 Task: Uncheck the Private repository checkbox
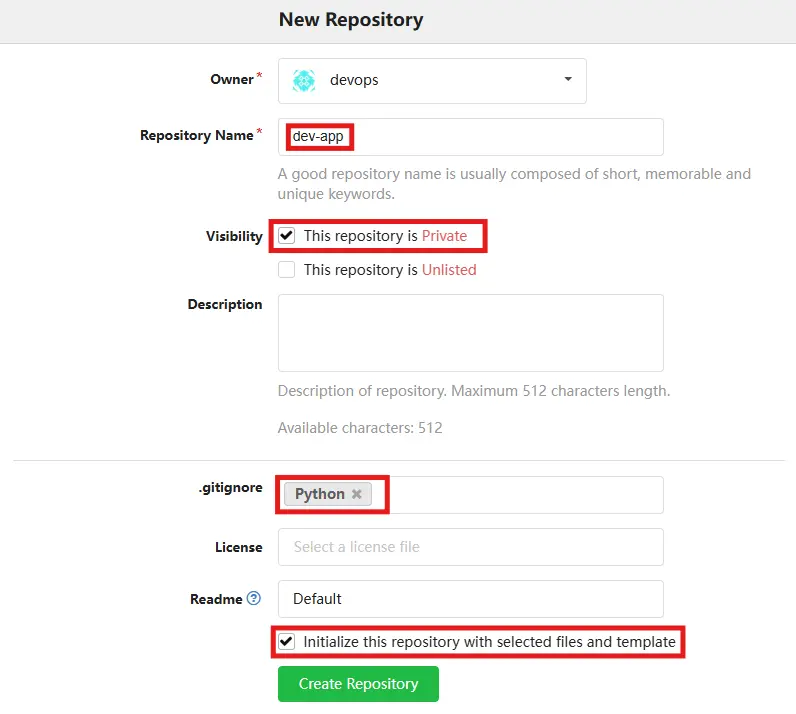[287, 236]
